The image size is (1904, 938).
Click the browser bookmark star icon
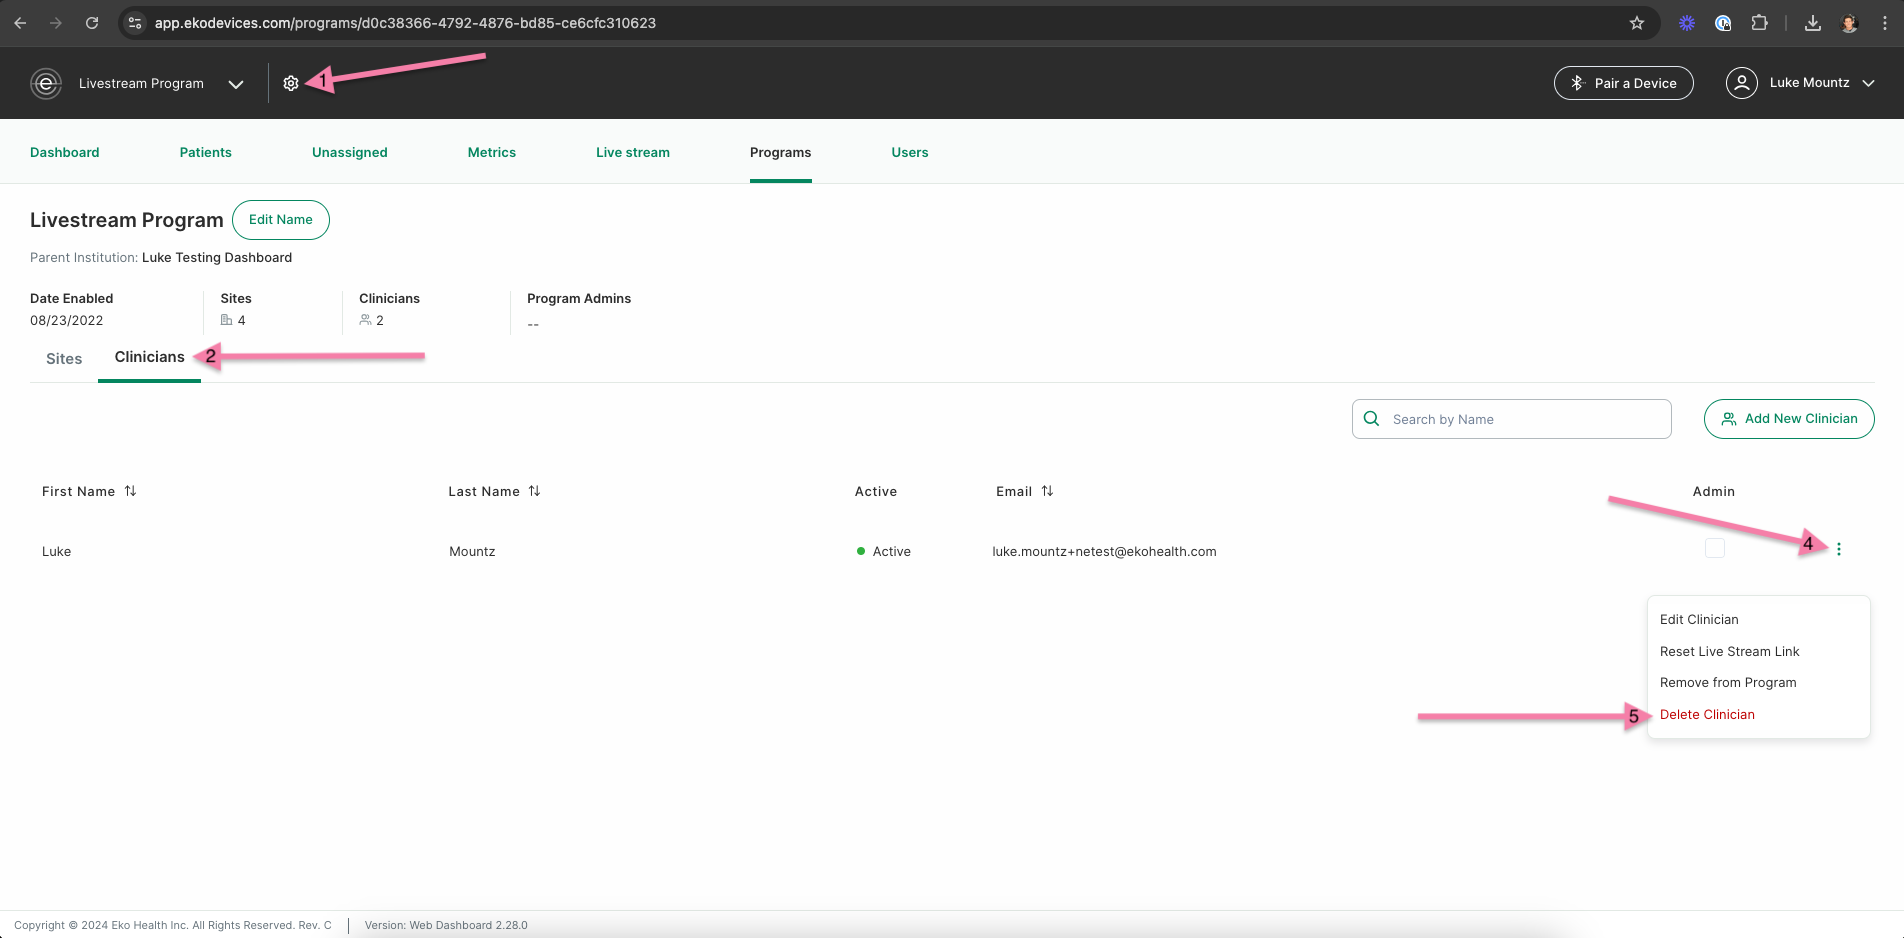pyautogui.click(x=1637, y=23)
